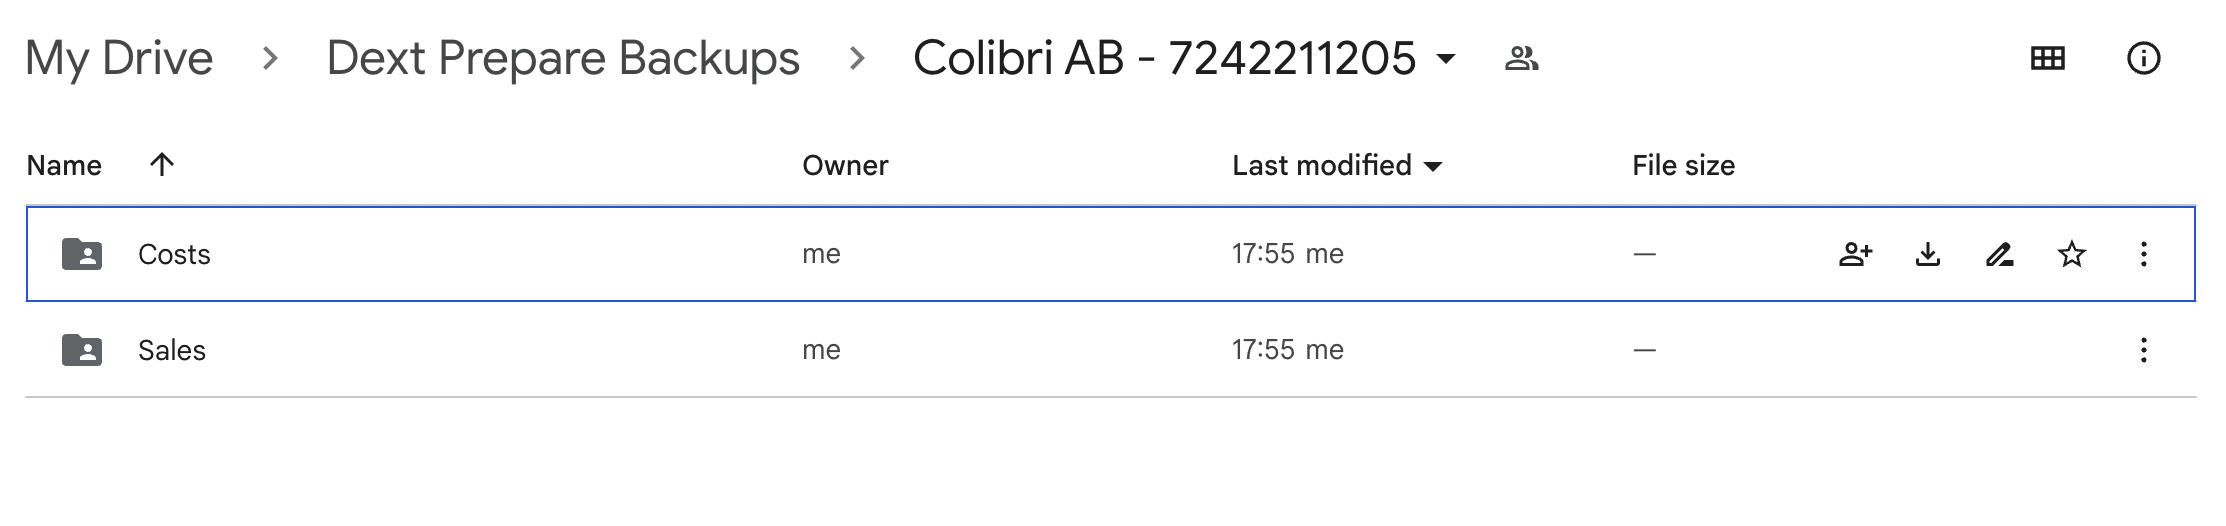This screenshot has height=526, width=2226.
Task: Rename the Costs folder with pencil icon
Action: point(1999,254)
